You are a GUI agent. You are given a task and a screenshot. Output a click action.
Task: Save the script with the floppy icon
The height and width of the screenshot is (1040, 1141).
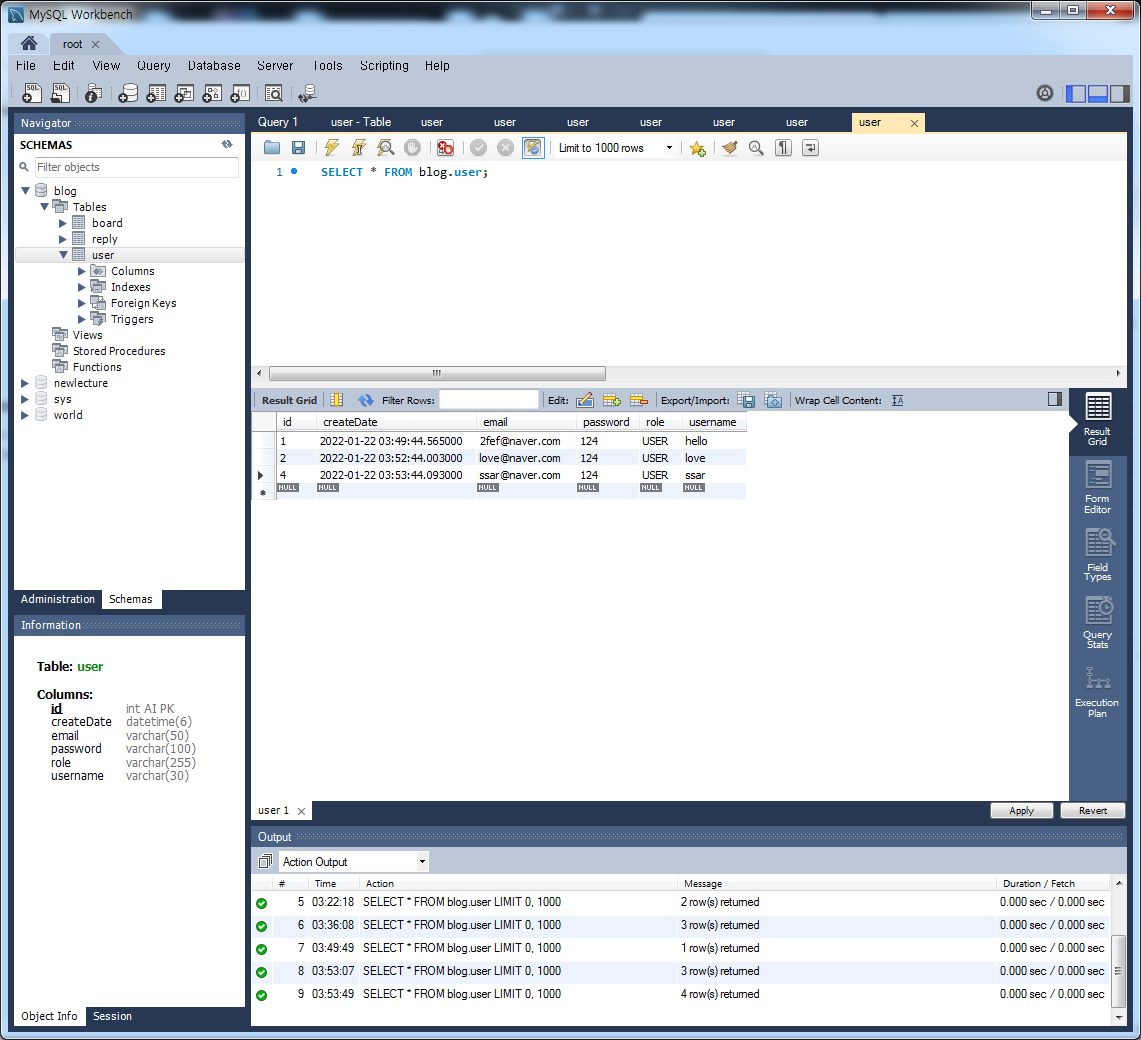tap(298, 148)
